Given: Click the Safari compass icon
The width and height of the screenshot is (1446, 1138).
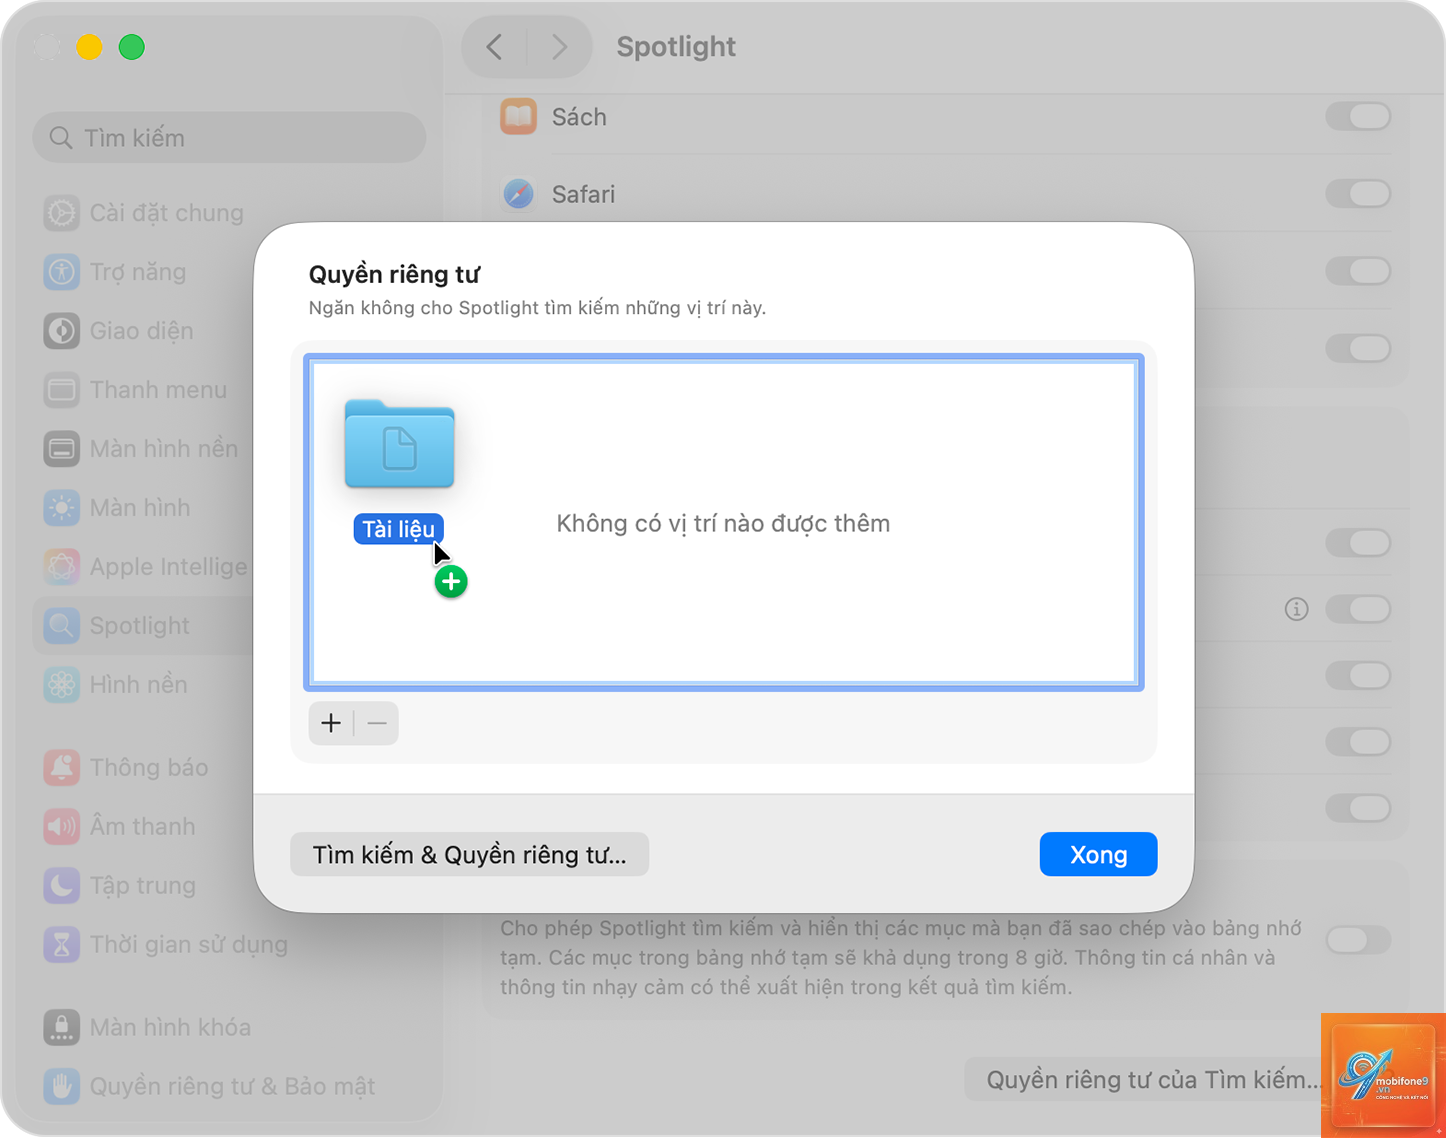Looking at the screenshot, I should coord(518,193).
